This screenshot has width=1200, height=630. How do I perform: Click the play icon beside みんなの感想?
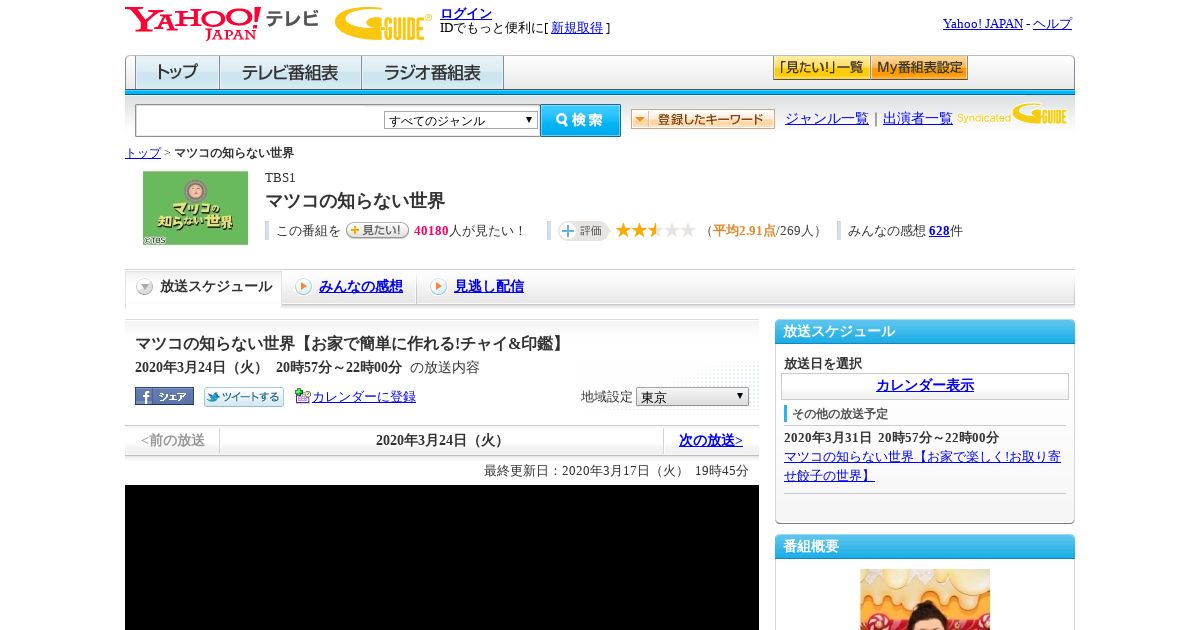point(303,287)
